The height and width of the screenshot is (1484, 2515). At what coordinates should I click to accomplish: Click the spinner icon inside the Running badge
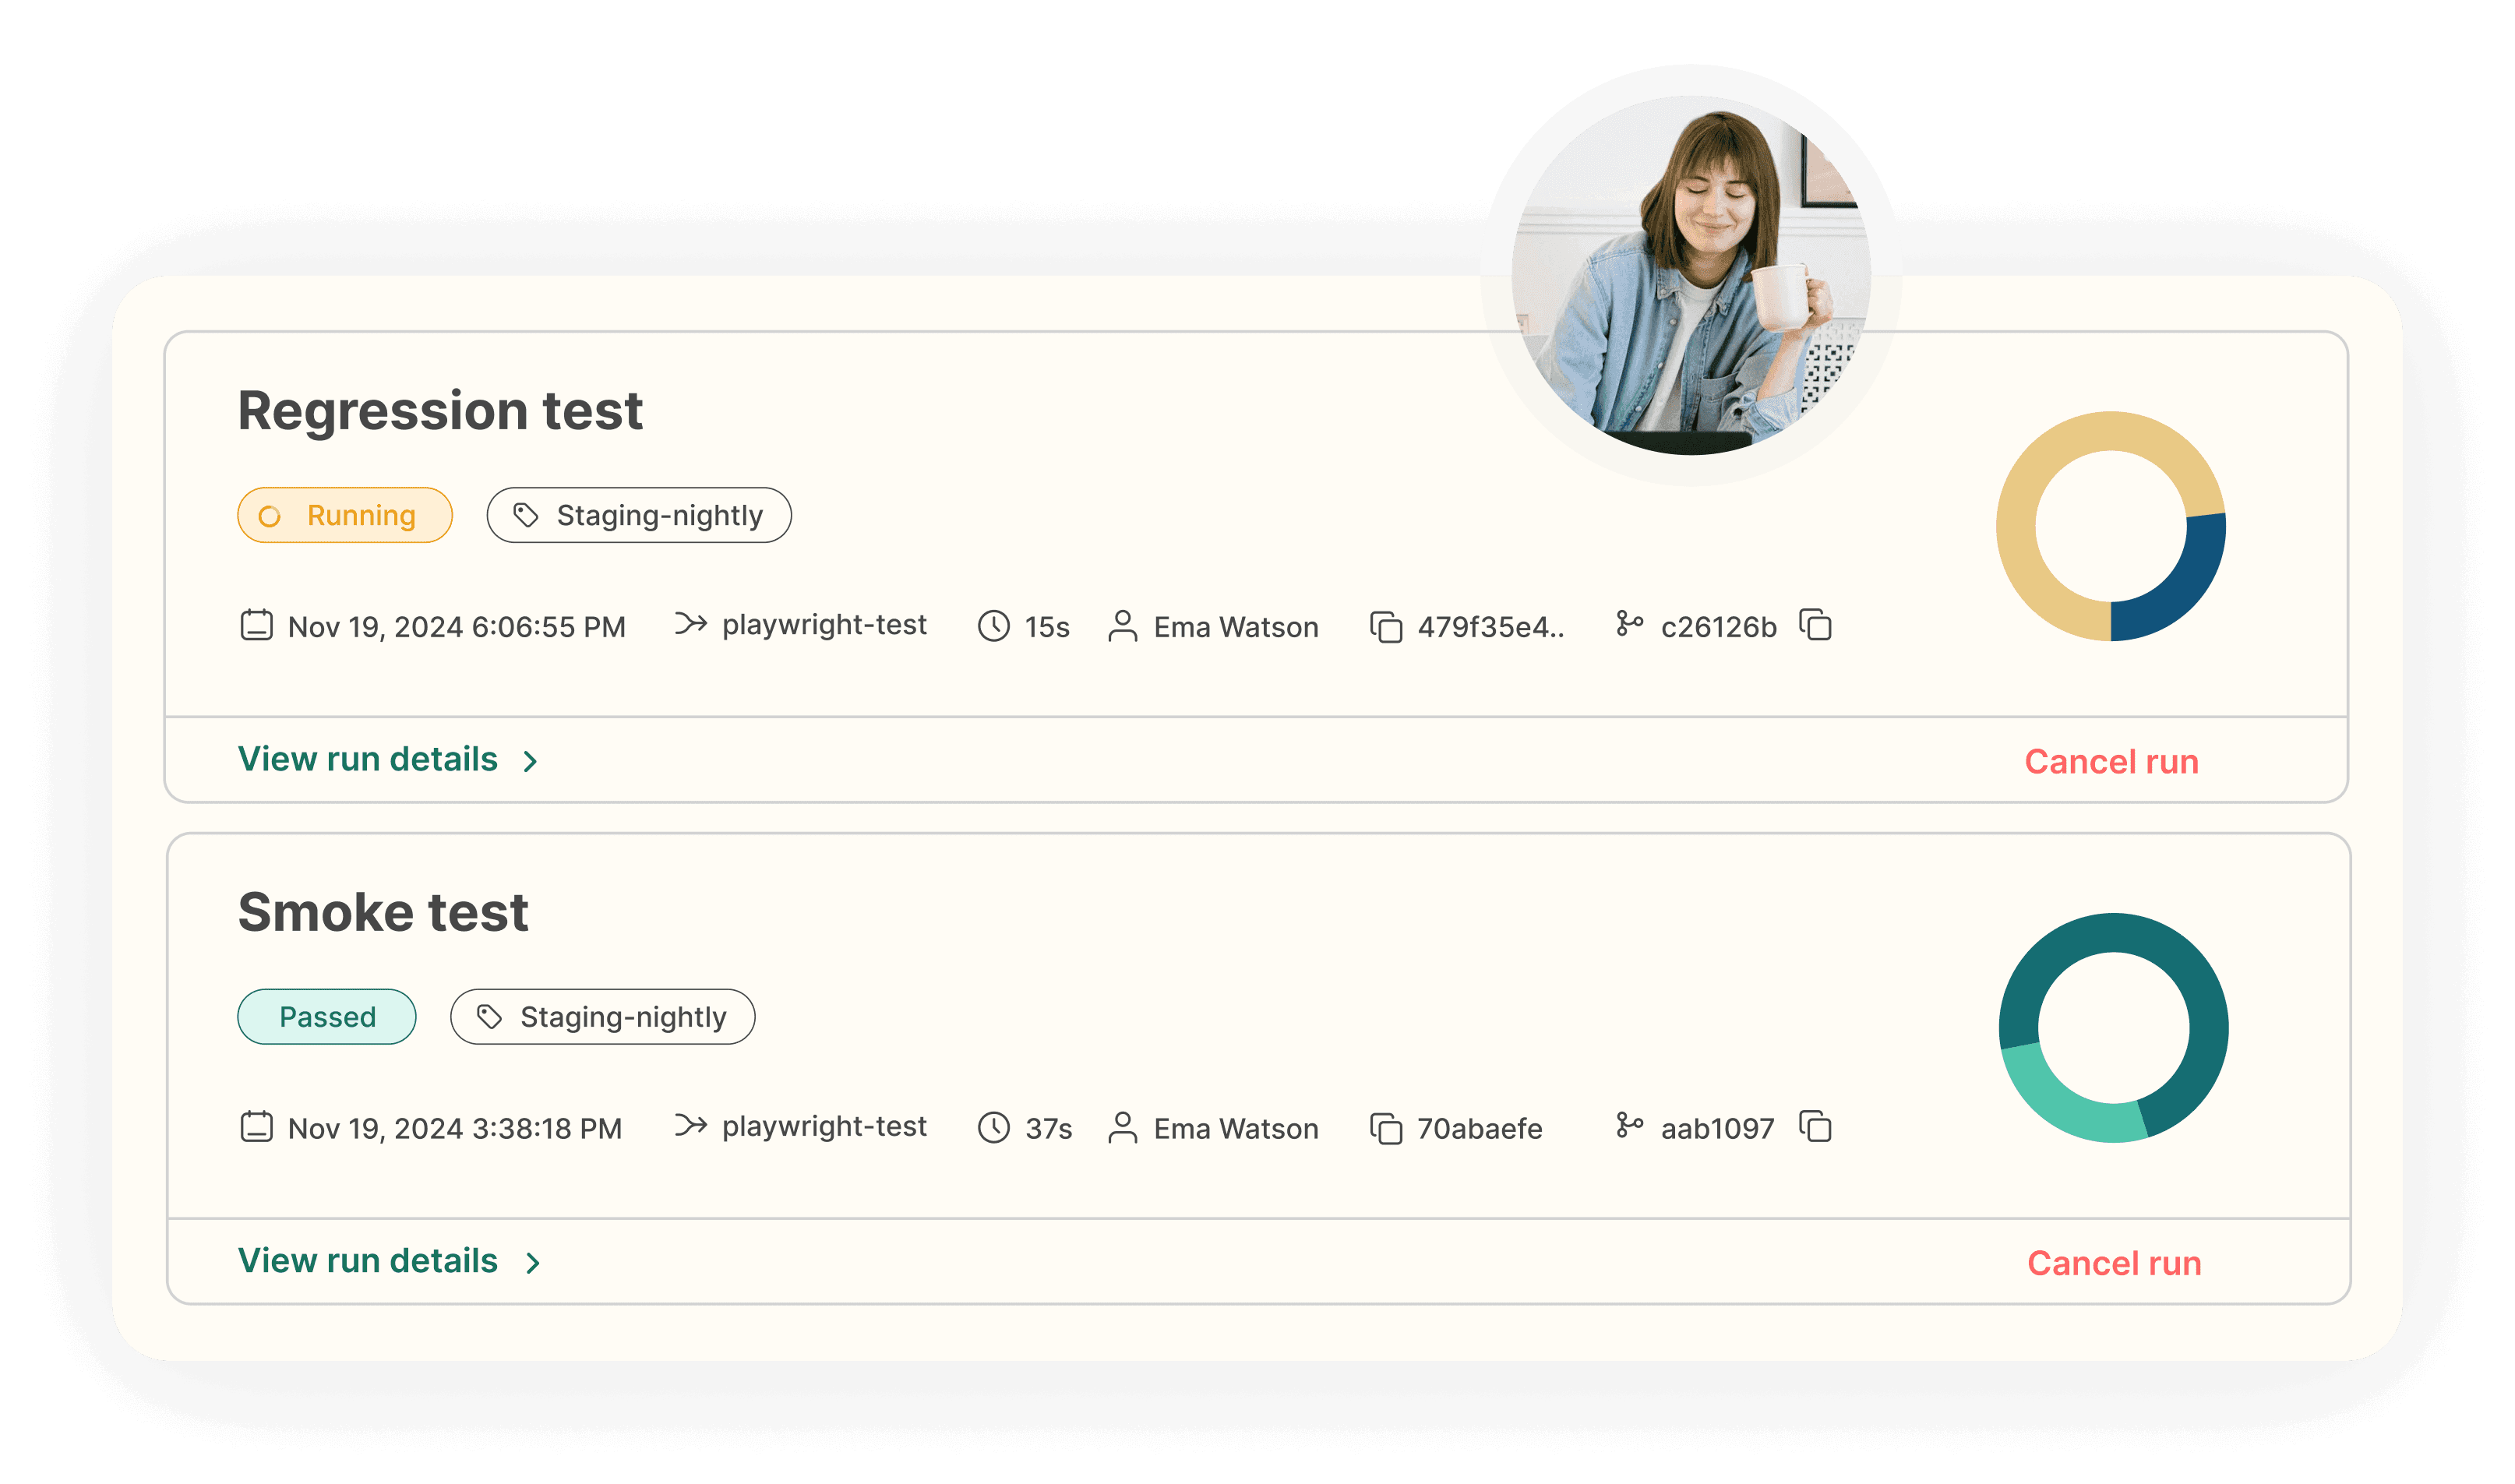coord(270,515)
